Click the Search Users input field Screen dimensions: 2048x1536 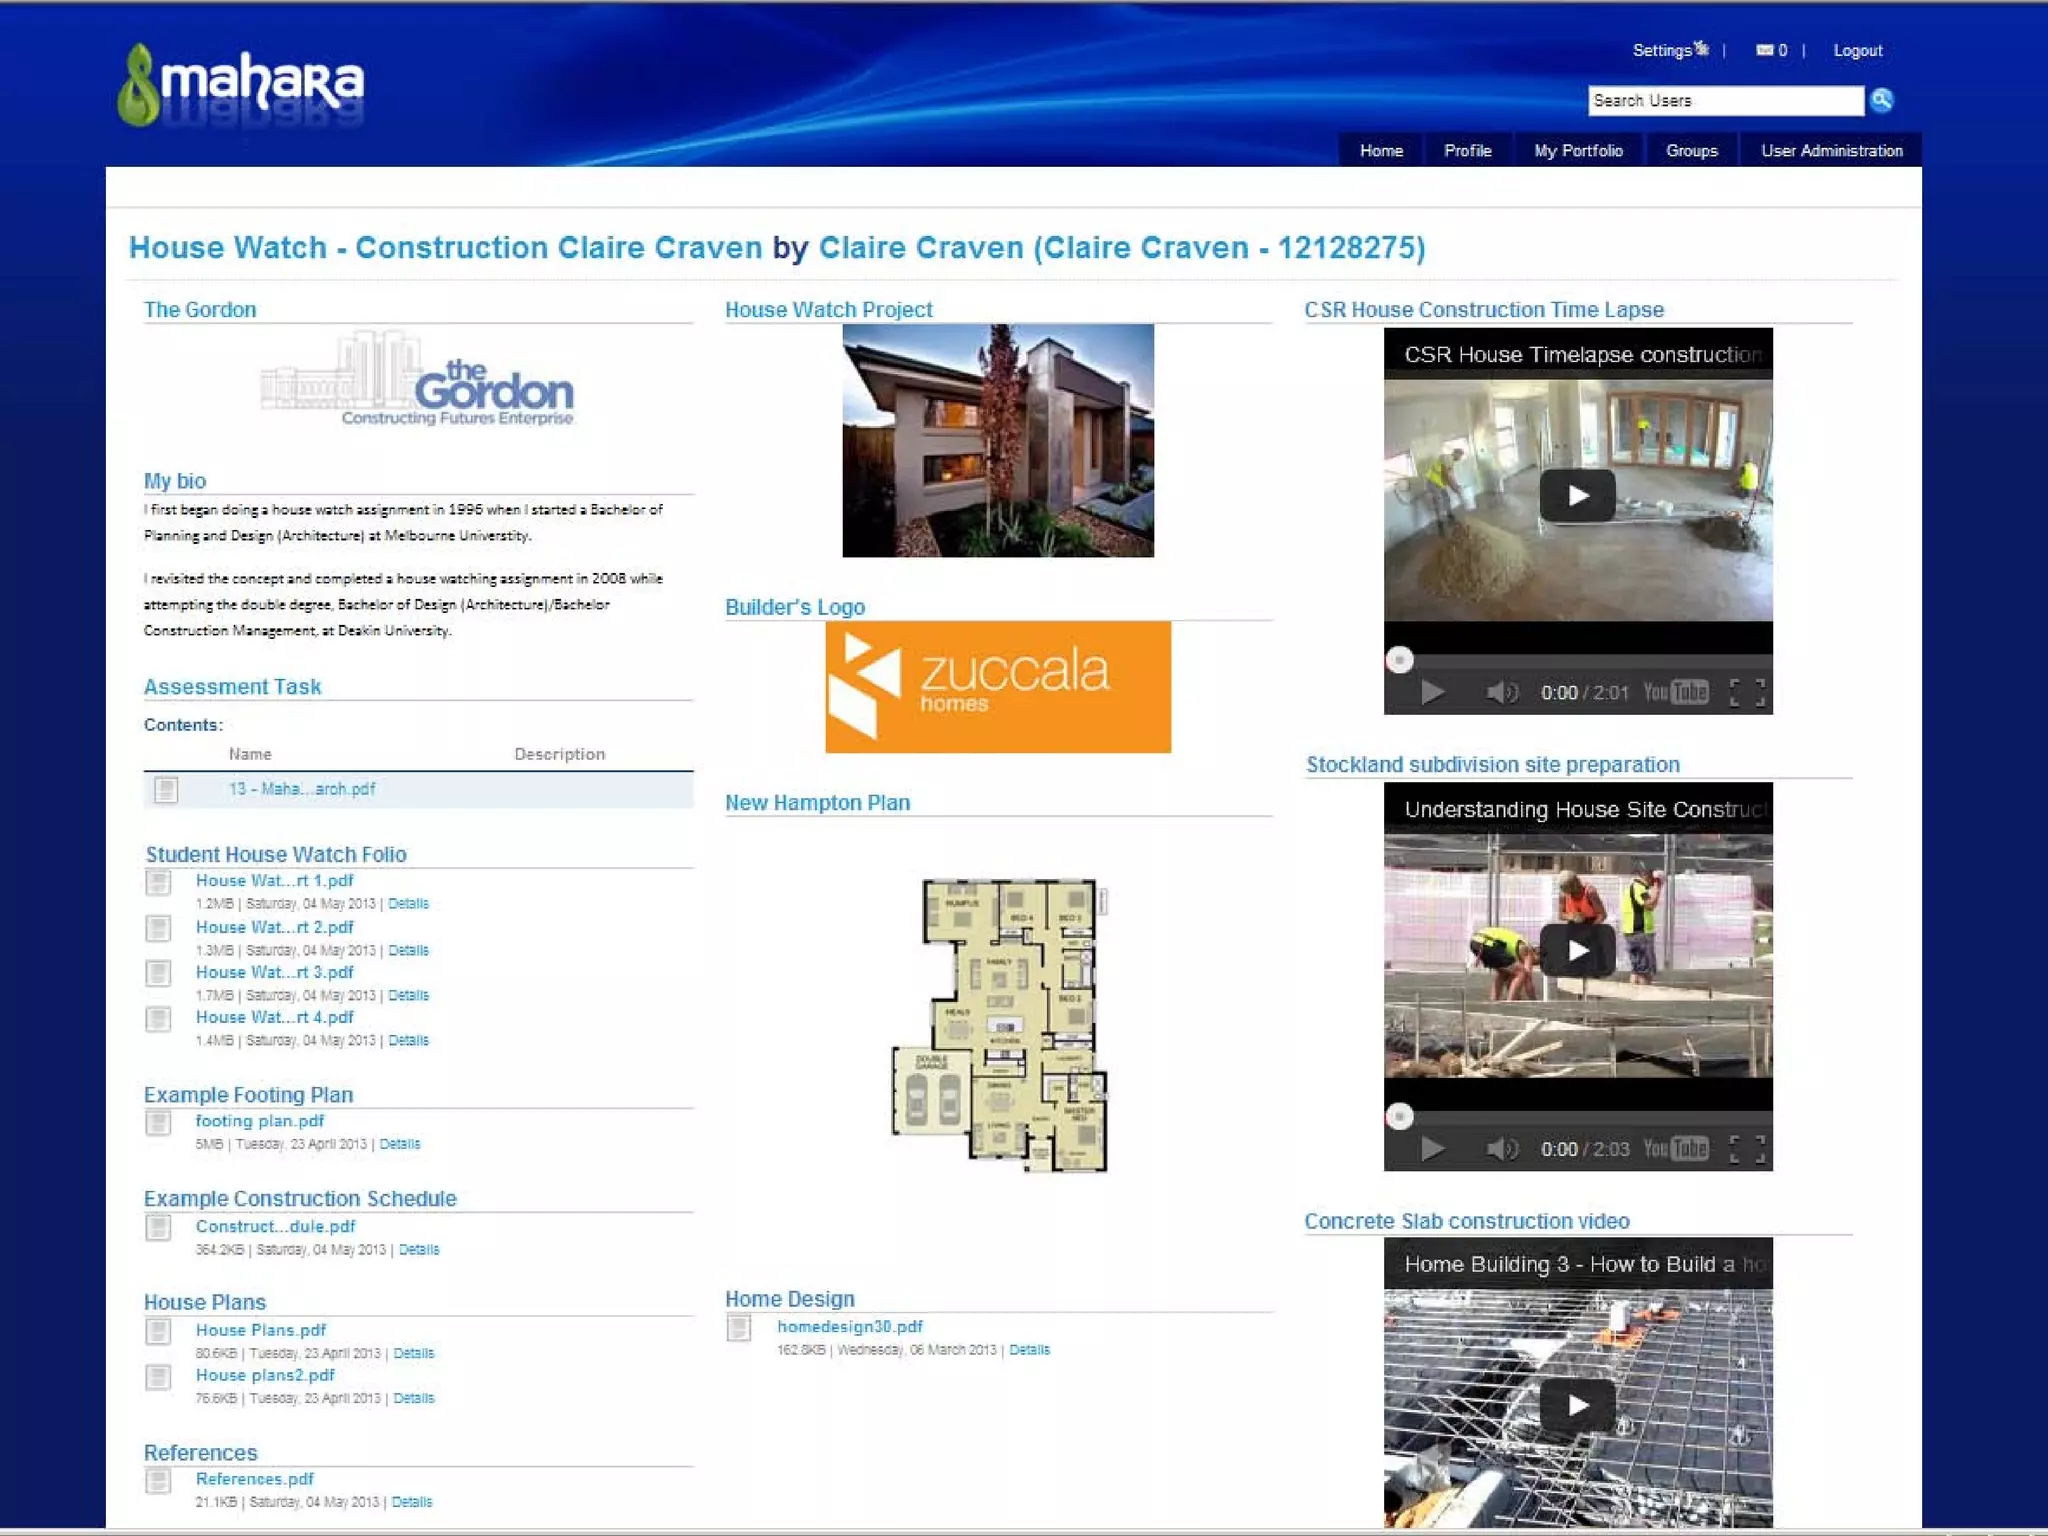pyautogui.click(x=1724, y=100)
